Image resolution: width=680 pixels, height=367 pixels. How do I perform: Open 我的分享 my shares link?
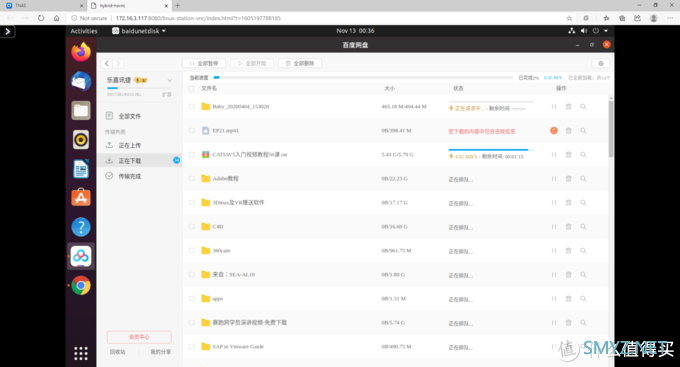point(160,352)
